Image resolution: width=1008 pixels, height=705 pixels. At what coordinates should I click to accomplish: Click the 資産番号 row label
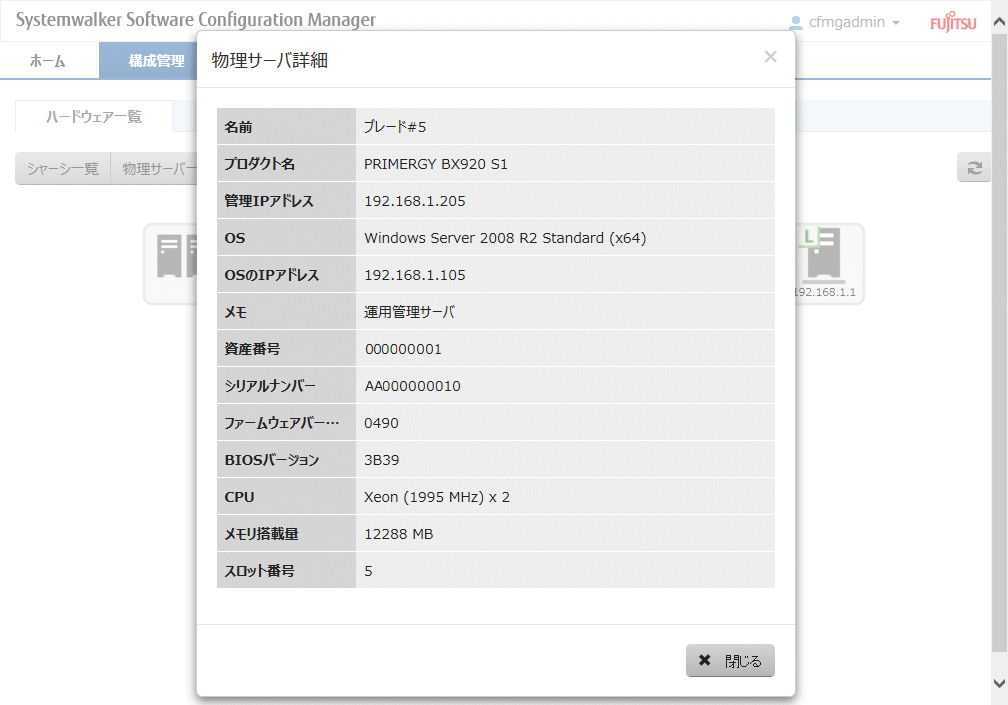(x=252, y=349)
